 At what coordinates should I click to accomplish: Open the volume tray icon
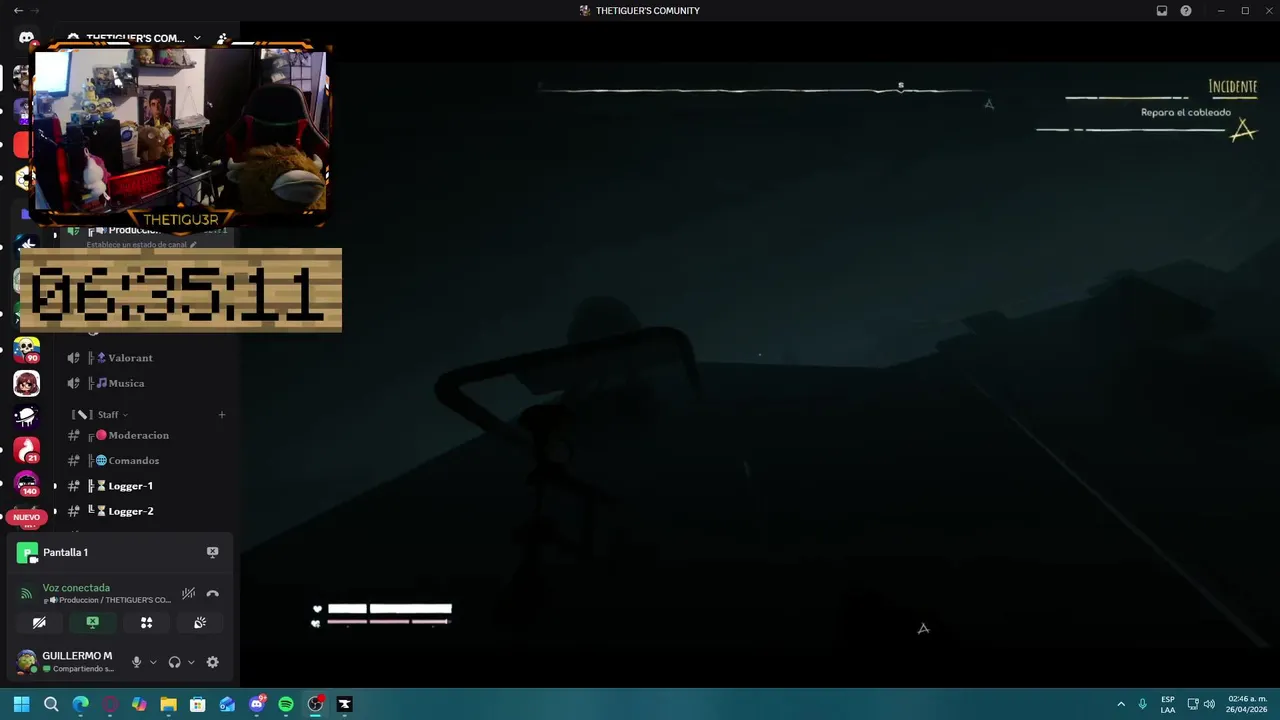tap(1209, 704)
